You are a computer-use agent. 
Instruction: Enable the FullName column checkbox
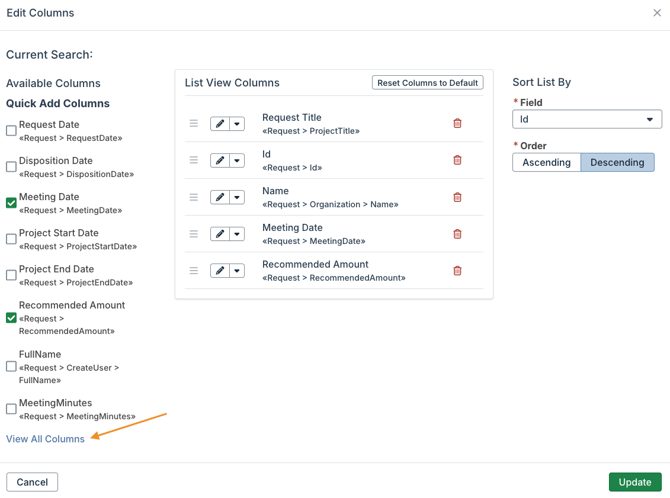tap(12, 367)
